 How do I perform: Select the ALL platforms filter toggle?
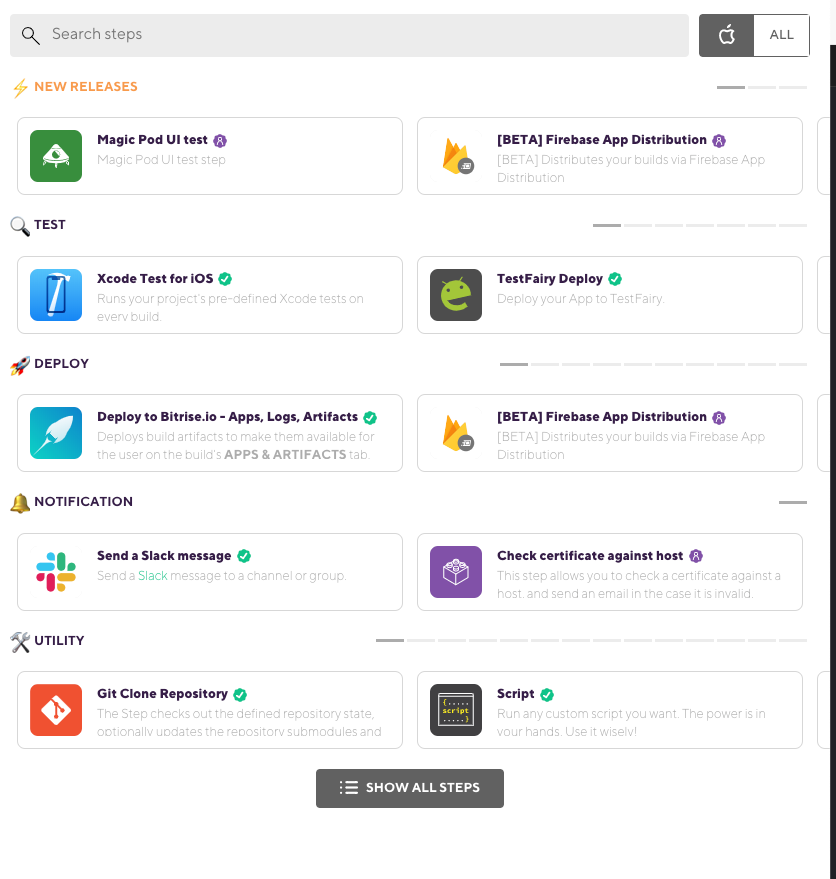coord(782,35)
